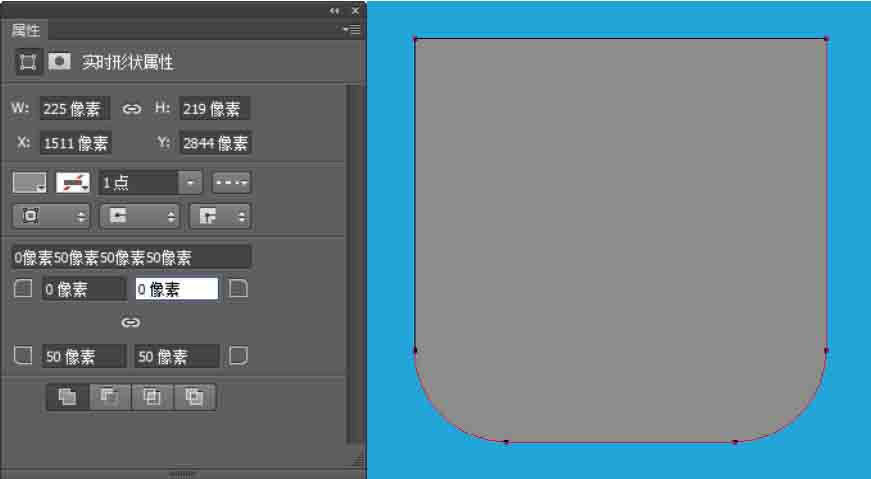This screenshot has width=871, height=479.
Task: Select the subtract front shape operation
Action: click(x=109, y=397)
